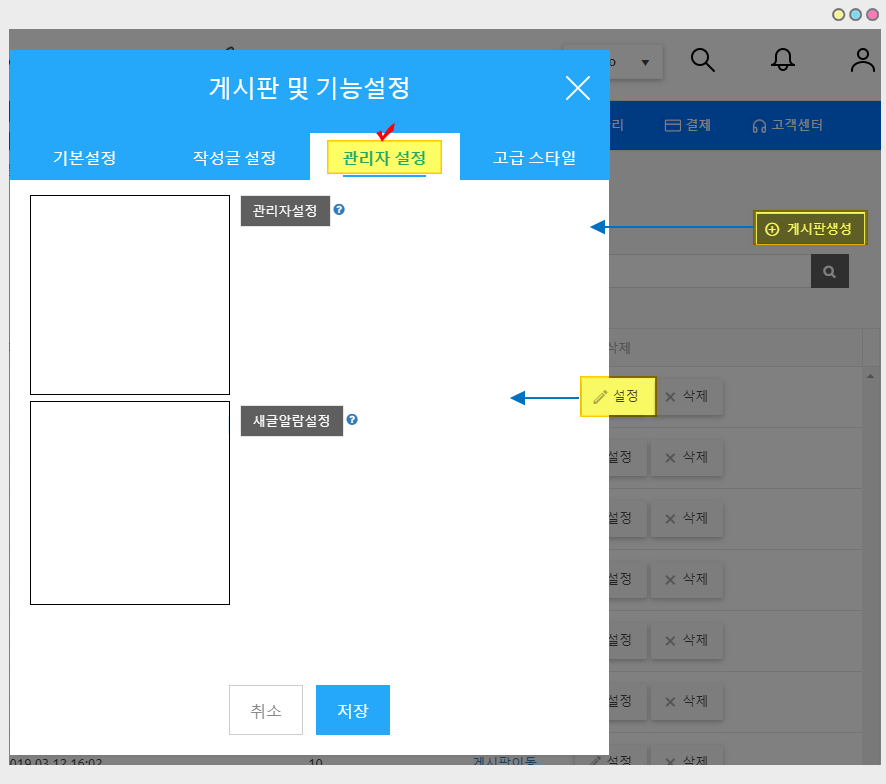Switch to the 작성글 설정 tab
This screenshot has width=886, height=784.
234,158
